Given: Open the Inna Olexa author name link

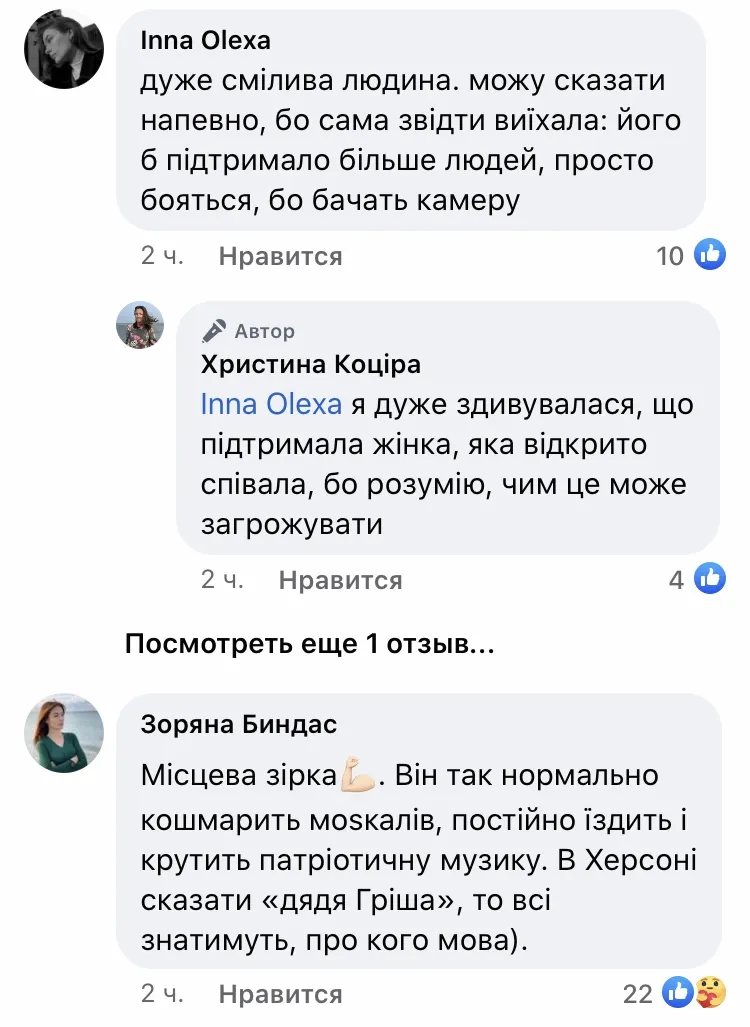Looking at the screenshot, I should (206, 42).
